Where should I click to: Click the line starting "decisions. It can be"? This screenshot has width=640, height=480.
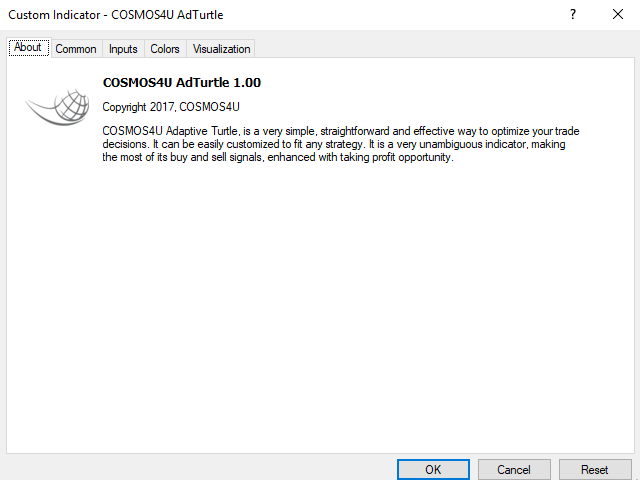(x=334, y=144)
